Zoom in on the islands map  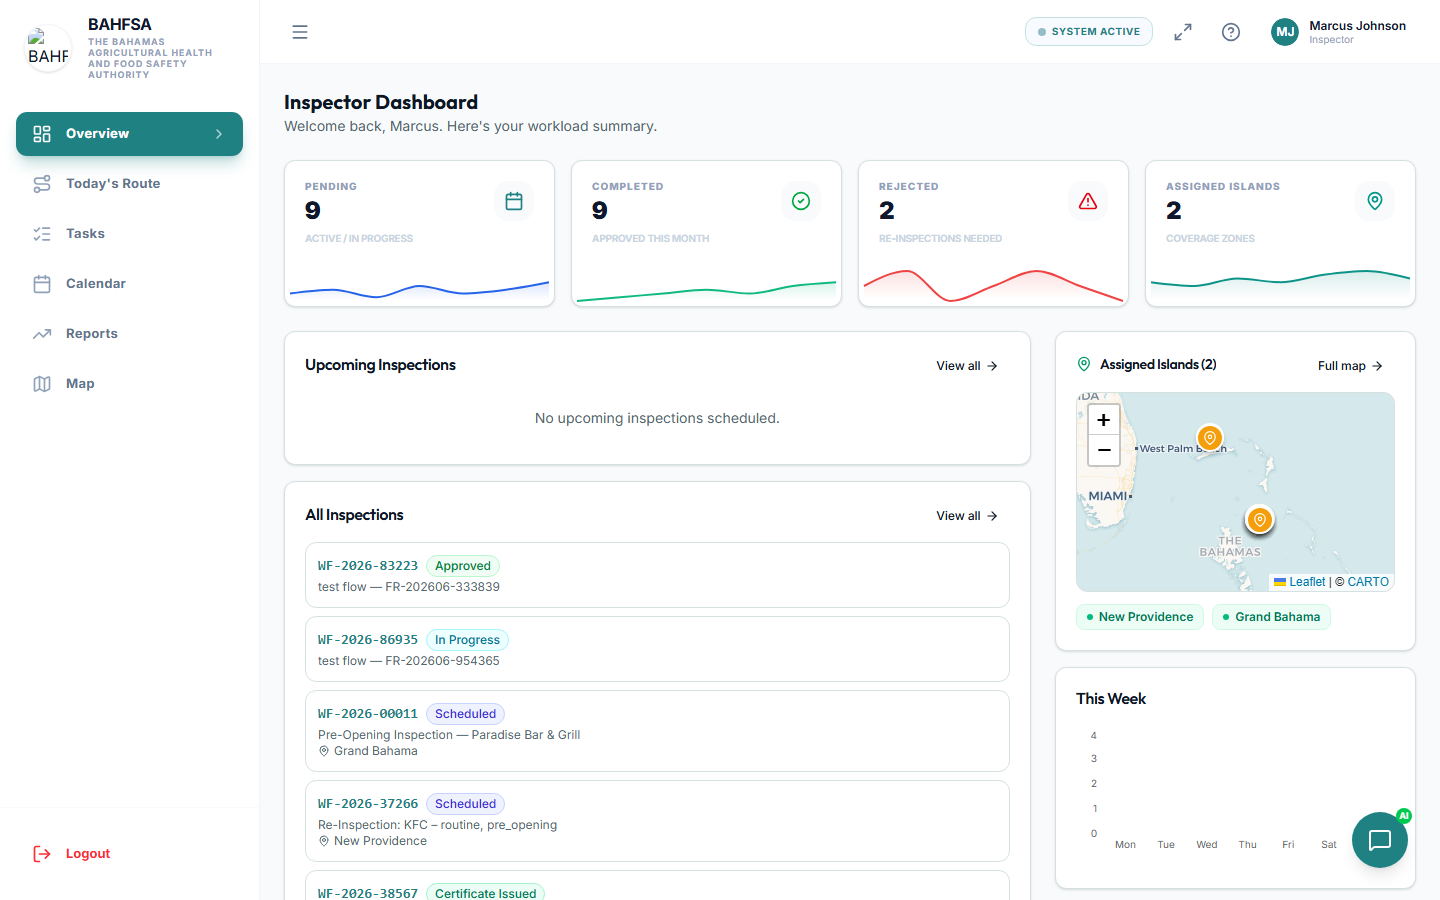1104,420
